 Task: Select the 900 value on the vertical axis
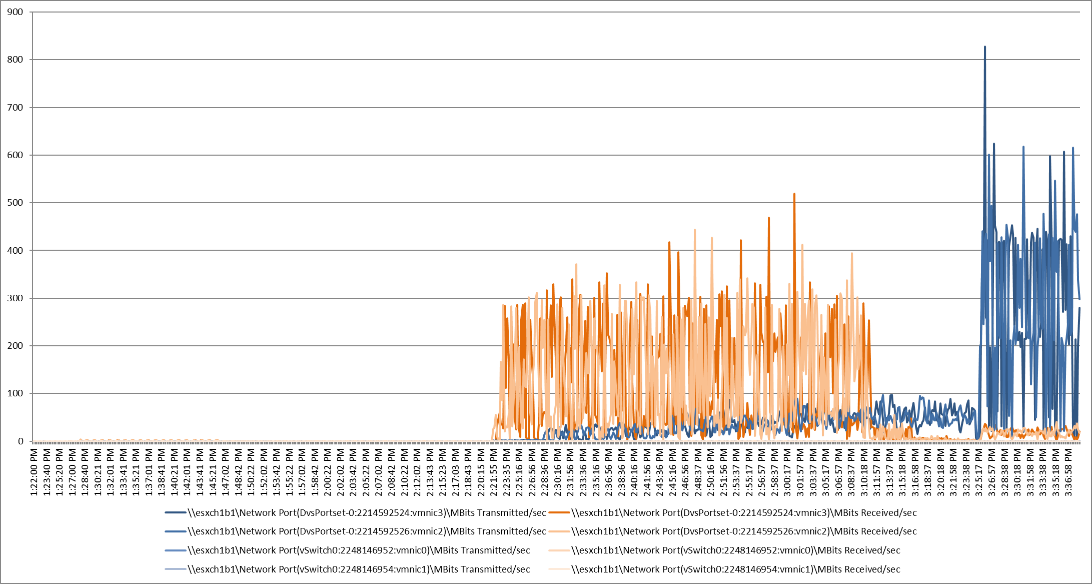pyautogui.click(x=15, y=13)
